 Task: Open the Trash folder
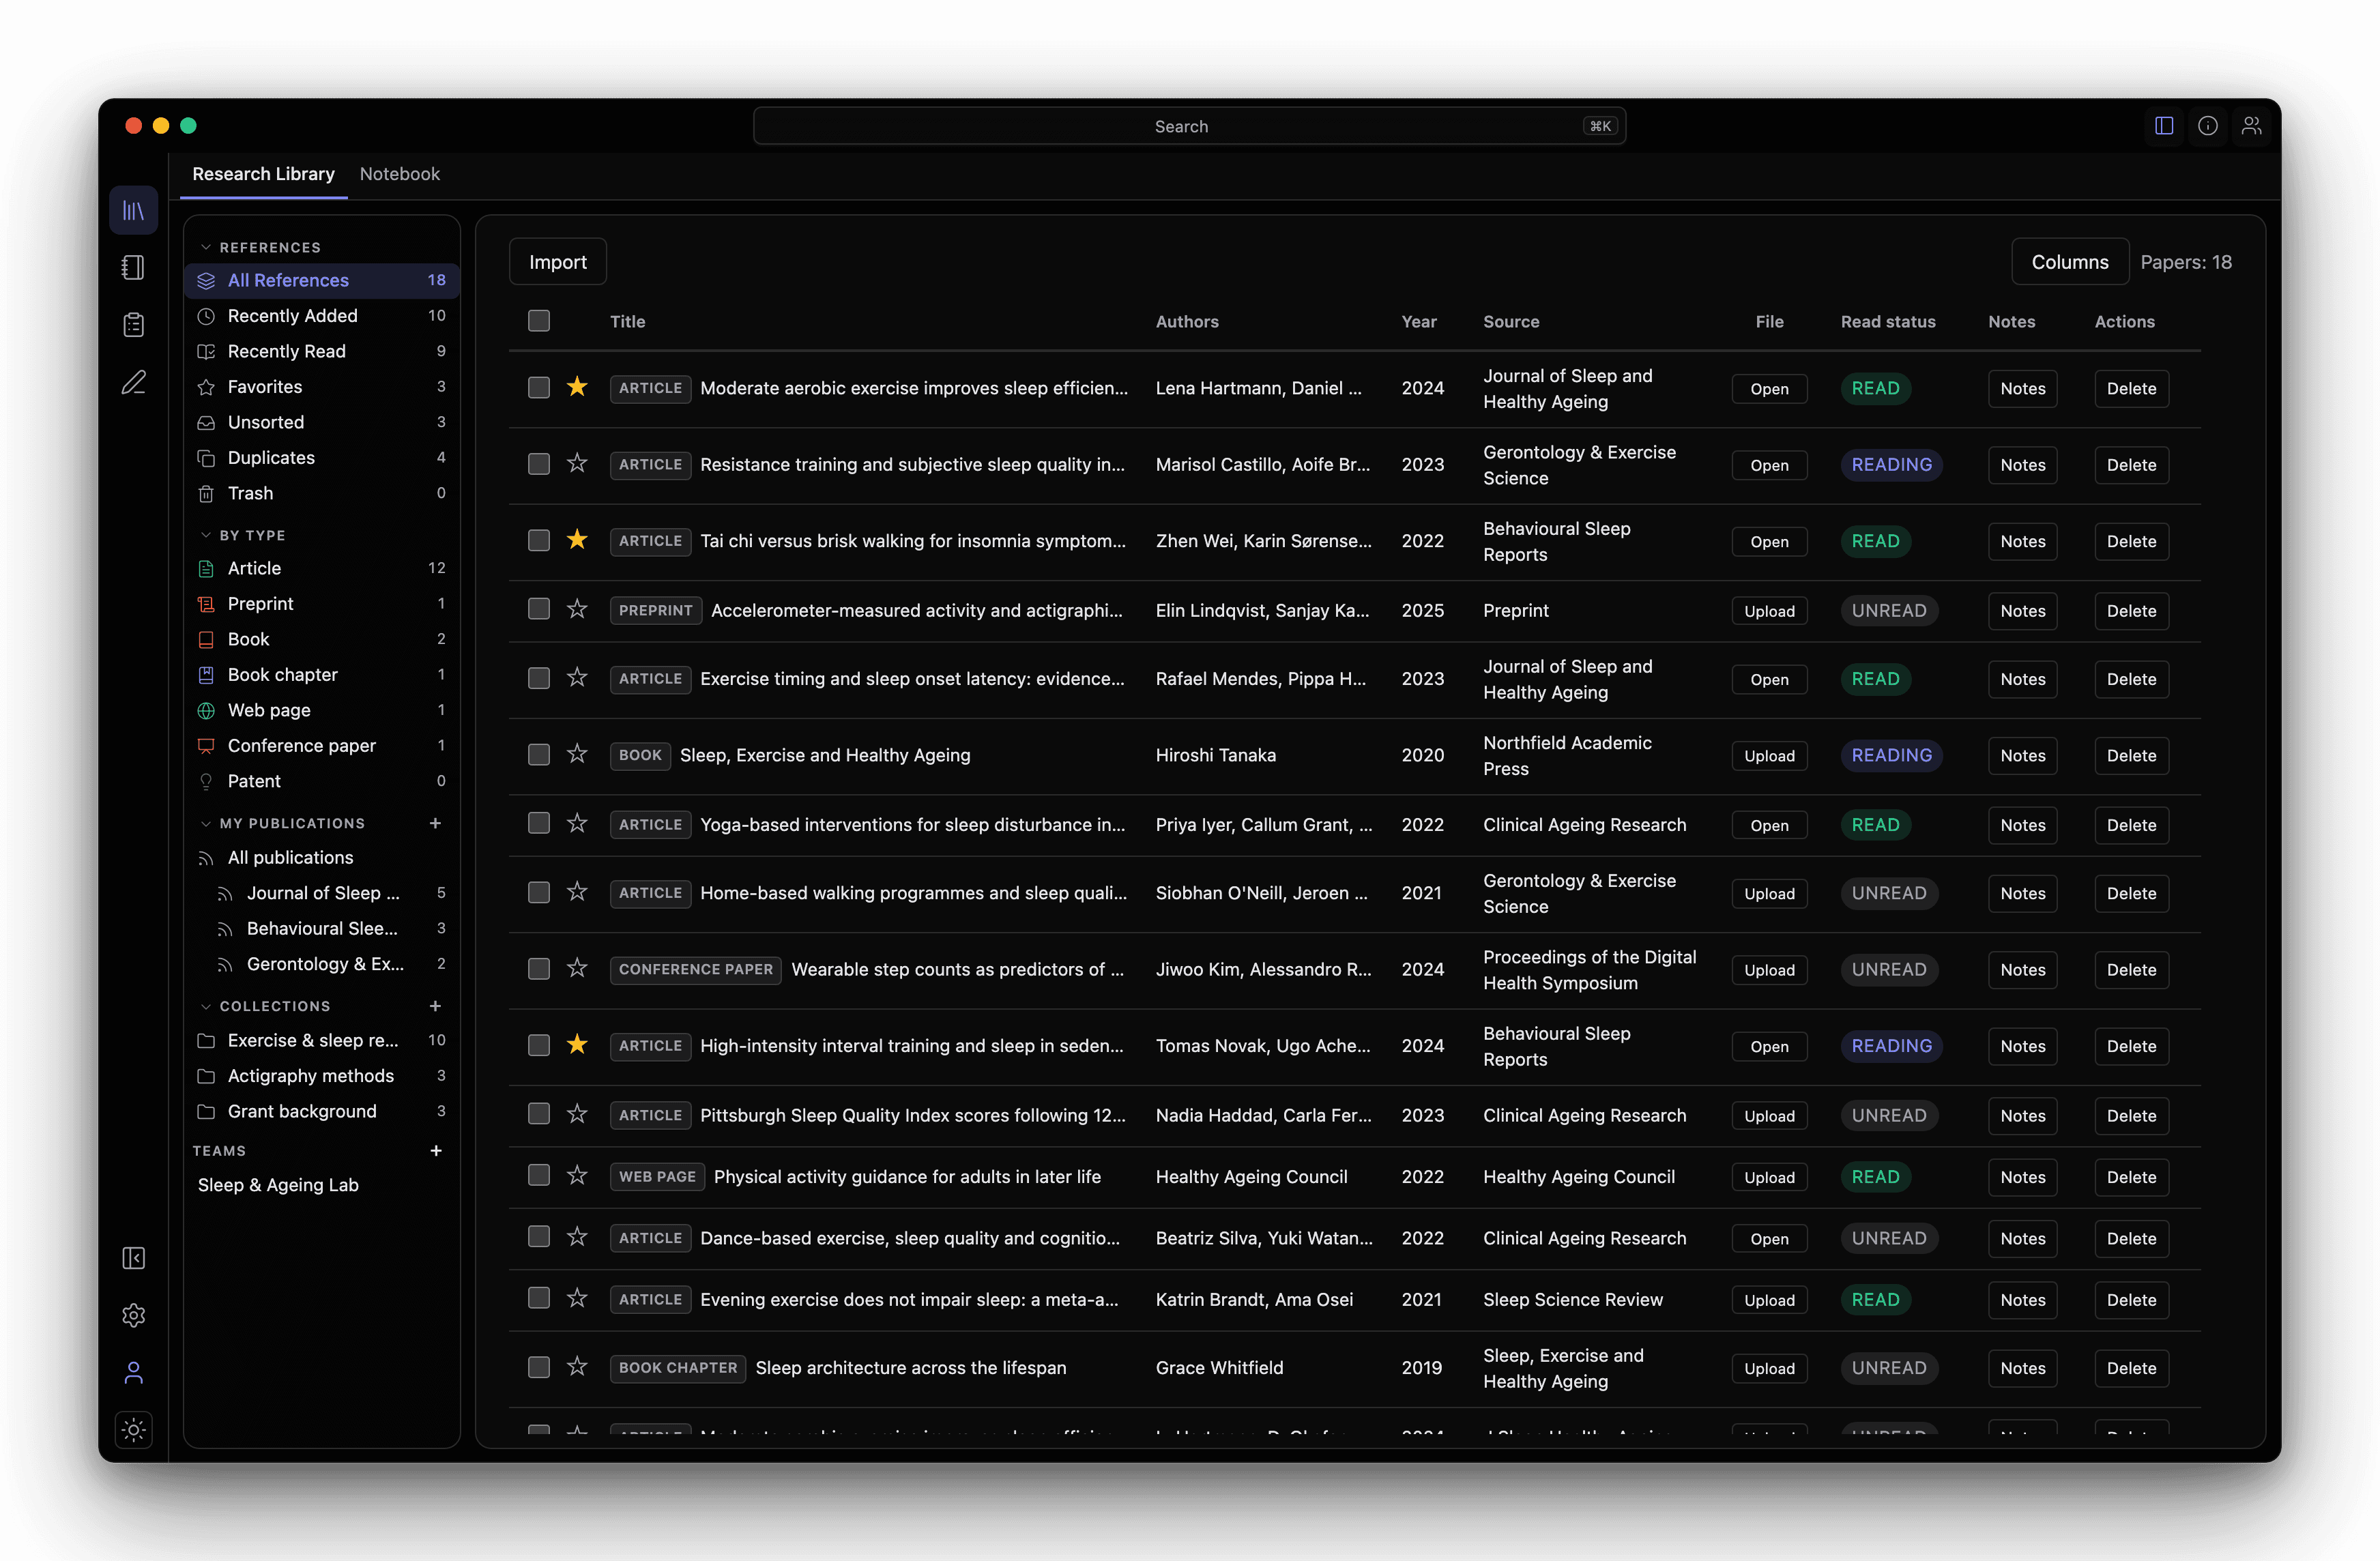tap(322, 494)
